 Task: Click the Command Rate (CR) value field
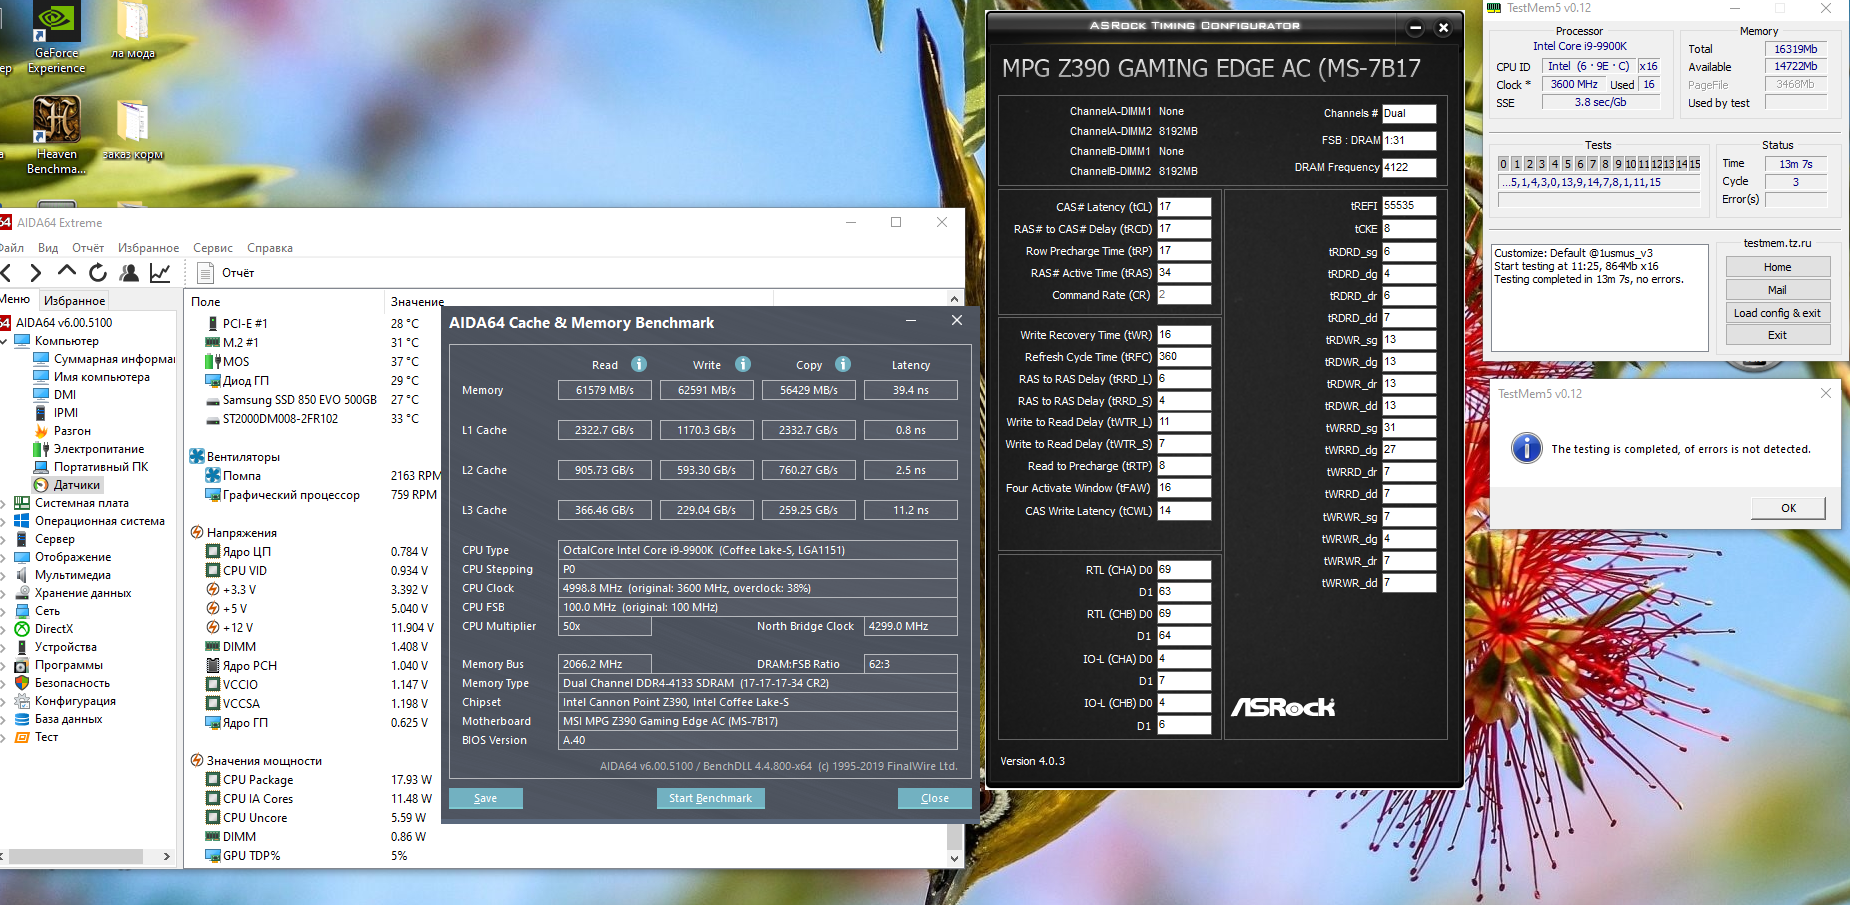click(1184, 295)
